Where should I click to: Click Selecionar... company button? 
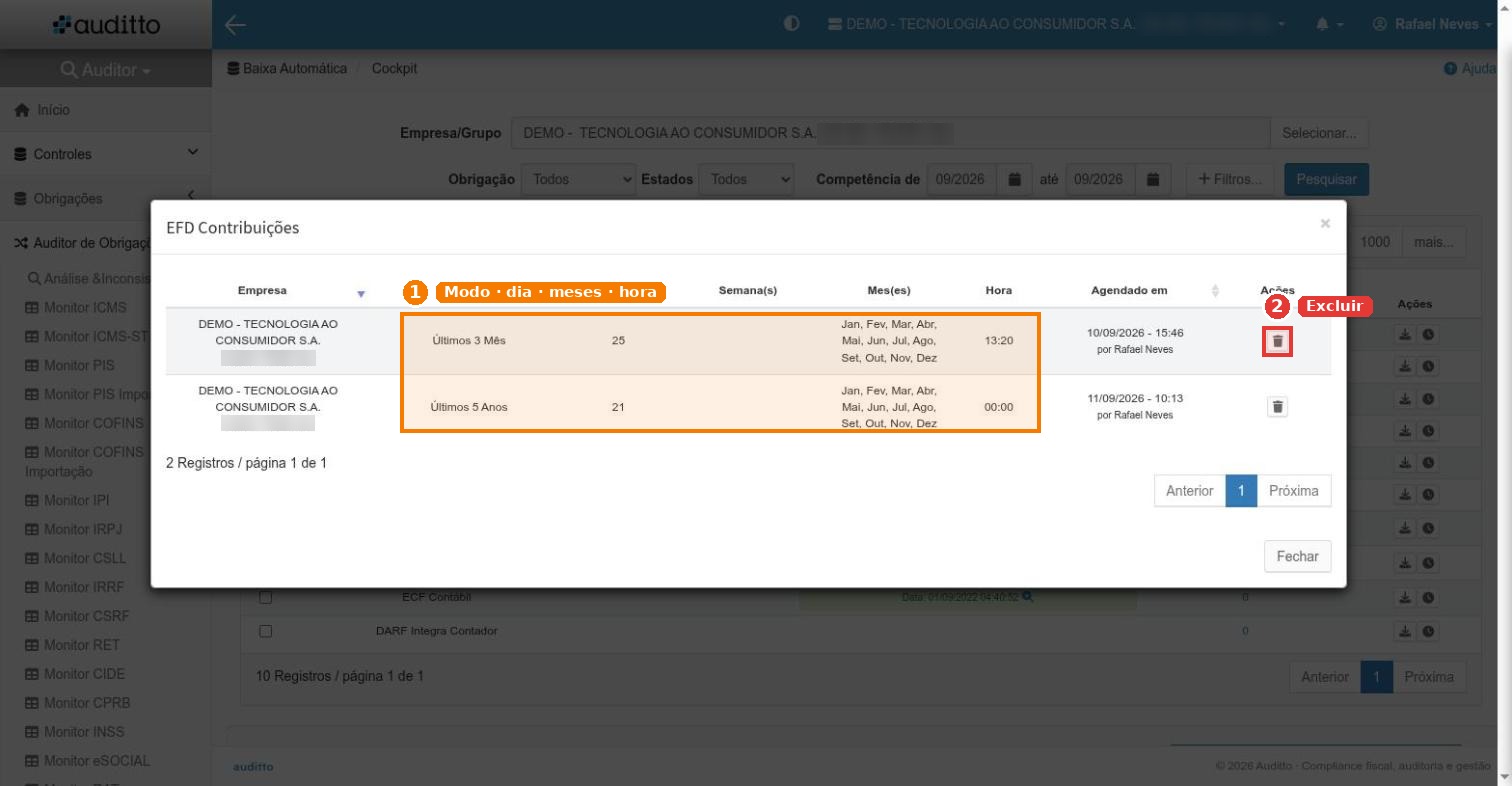tap(1319, 133)
